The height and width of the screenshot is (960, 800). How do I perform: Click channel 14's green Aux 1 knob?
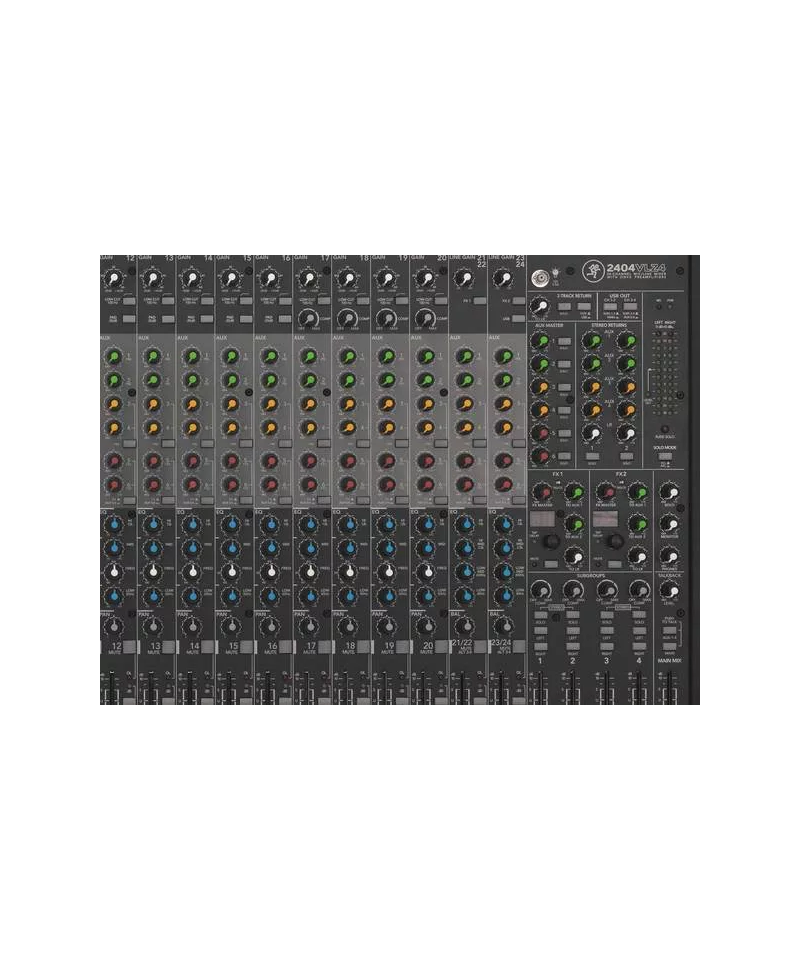[191, 358]
